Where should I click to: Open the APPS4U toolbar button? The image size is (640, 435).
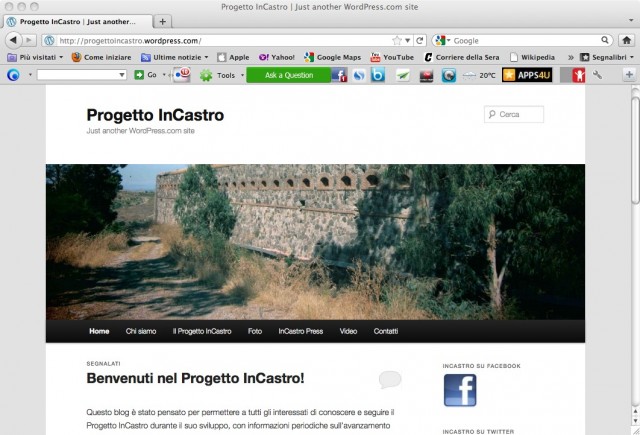[523, 75]
